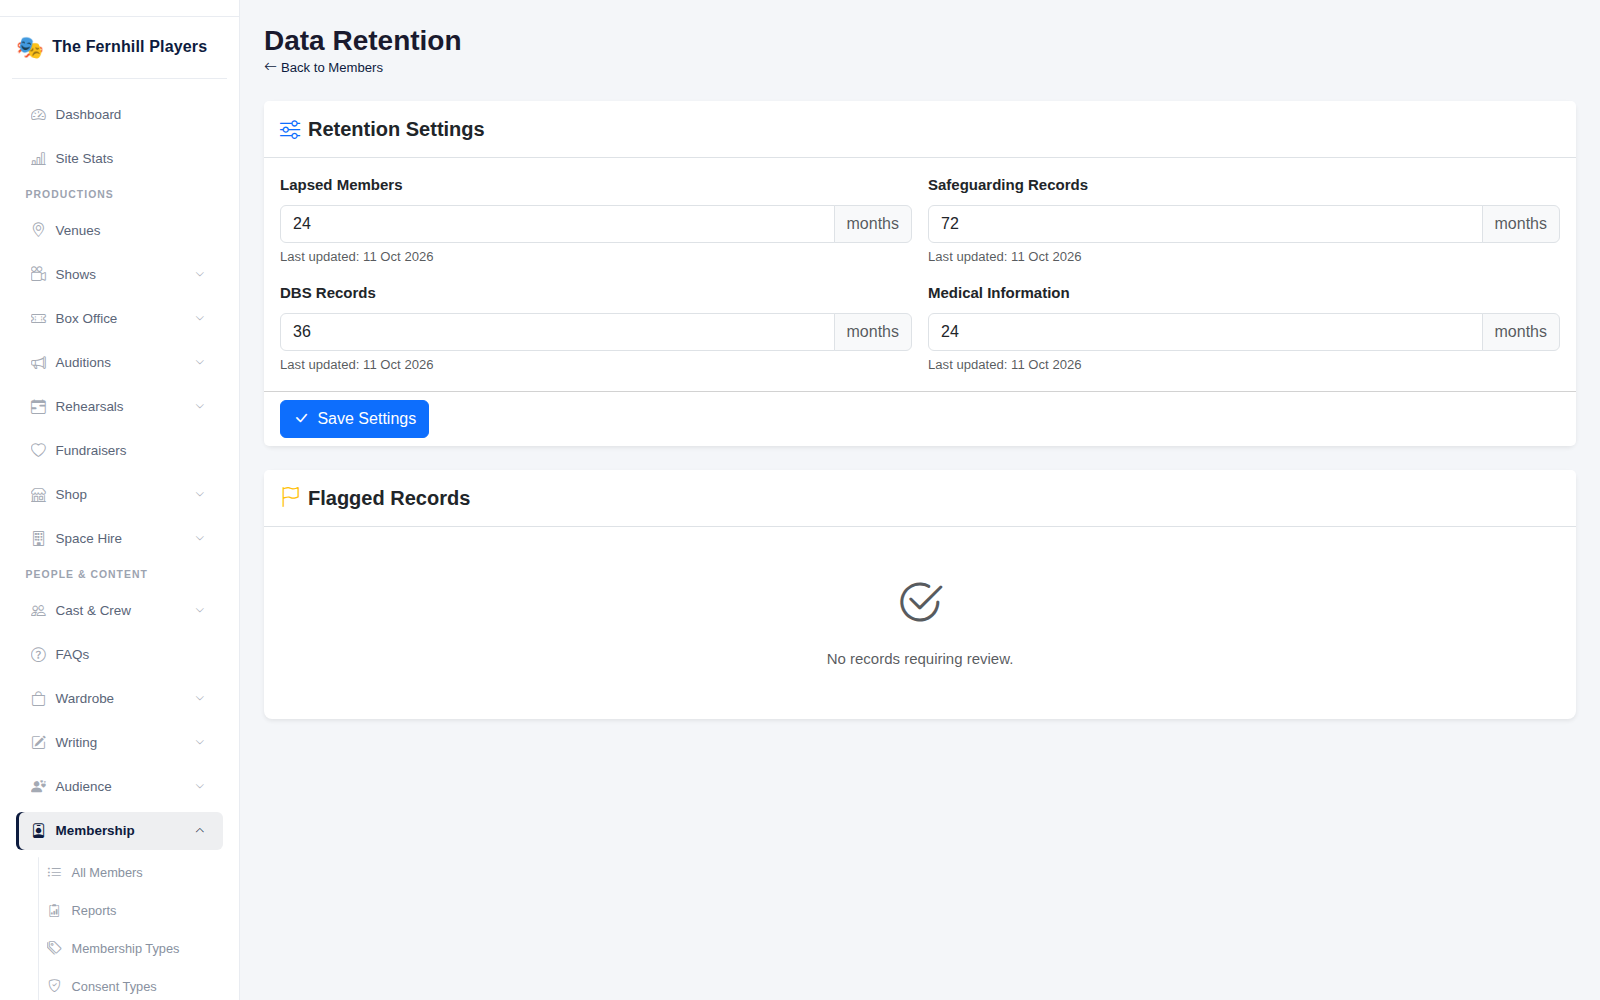Expand the Shows submenu chevron

200,275
